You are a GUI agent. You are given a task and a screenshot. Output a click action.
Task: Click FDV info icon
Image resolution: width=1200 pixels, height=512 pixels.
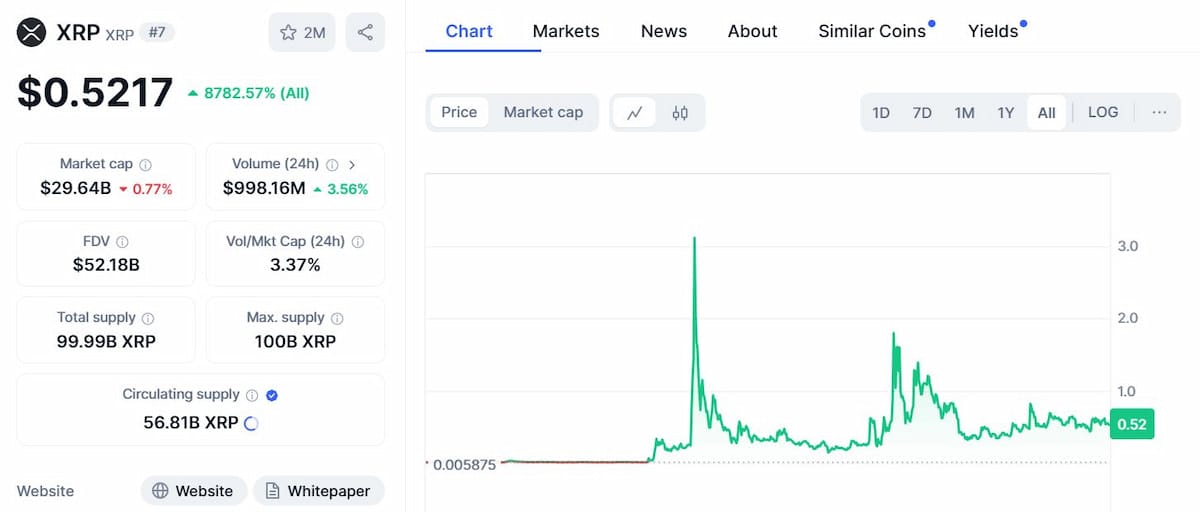coord(122,241)
